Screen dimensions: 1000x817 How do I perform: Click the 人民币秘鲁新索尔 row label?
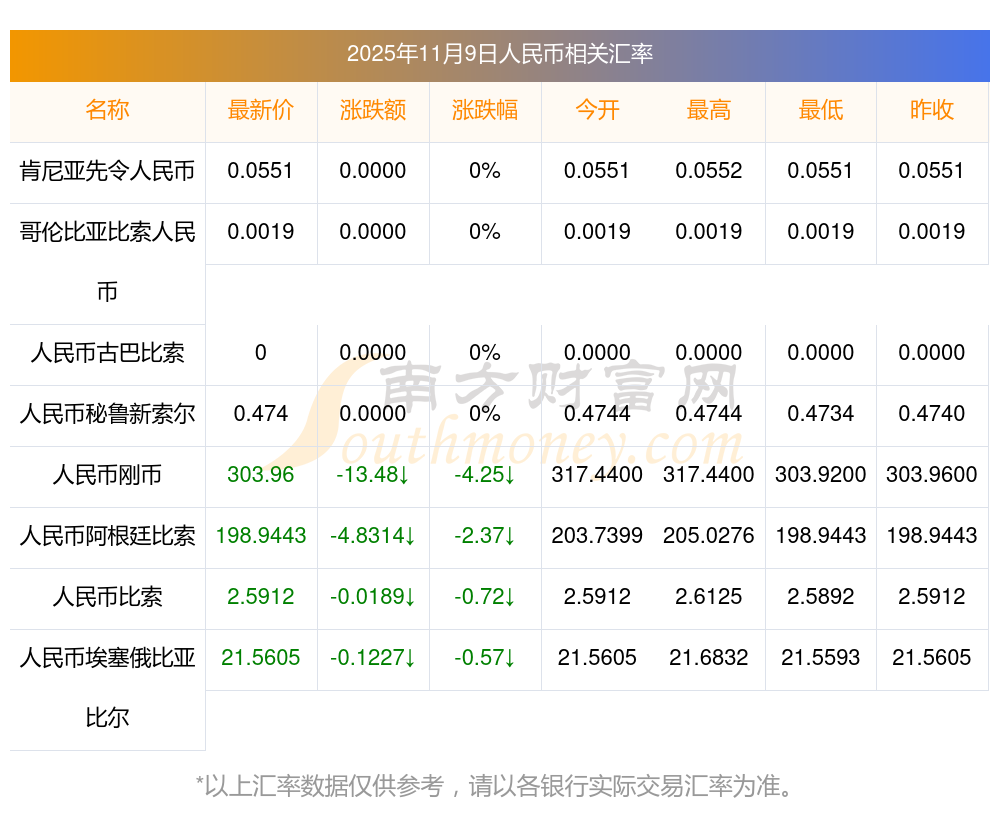[107, 414]
